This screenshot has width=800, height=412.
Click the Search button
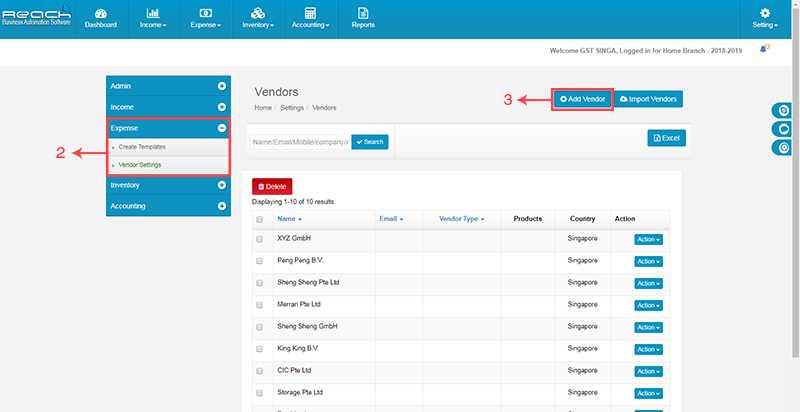click(370, 142)
